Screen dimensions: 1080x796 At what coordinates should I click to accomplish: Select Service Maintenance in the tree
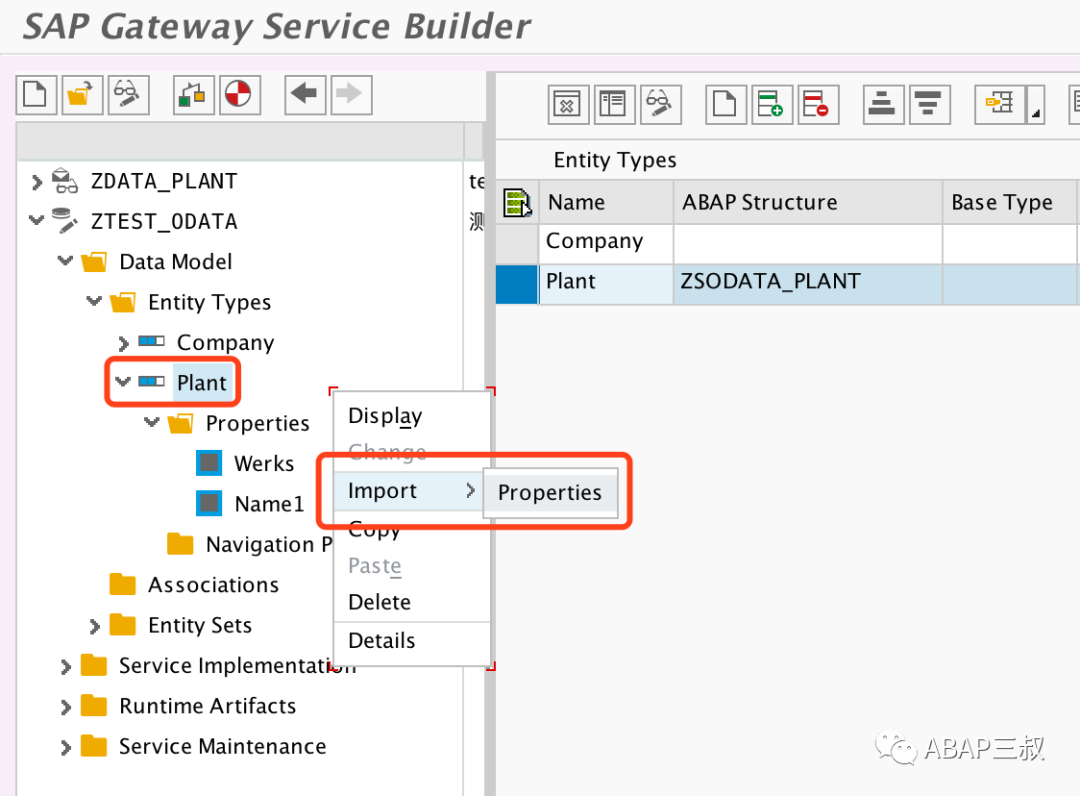pos(222,746)
